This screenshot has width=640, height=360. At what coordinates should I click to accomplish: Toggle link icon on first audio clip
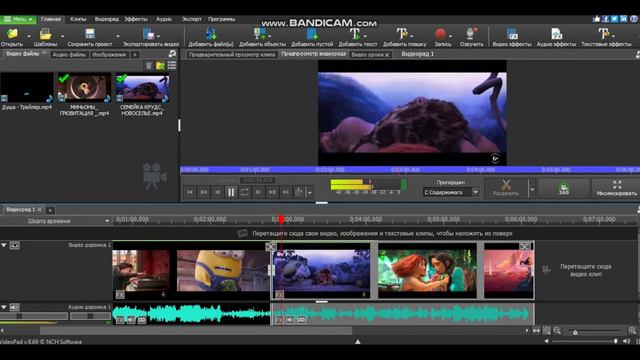click(141, 320)
